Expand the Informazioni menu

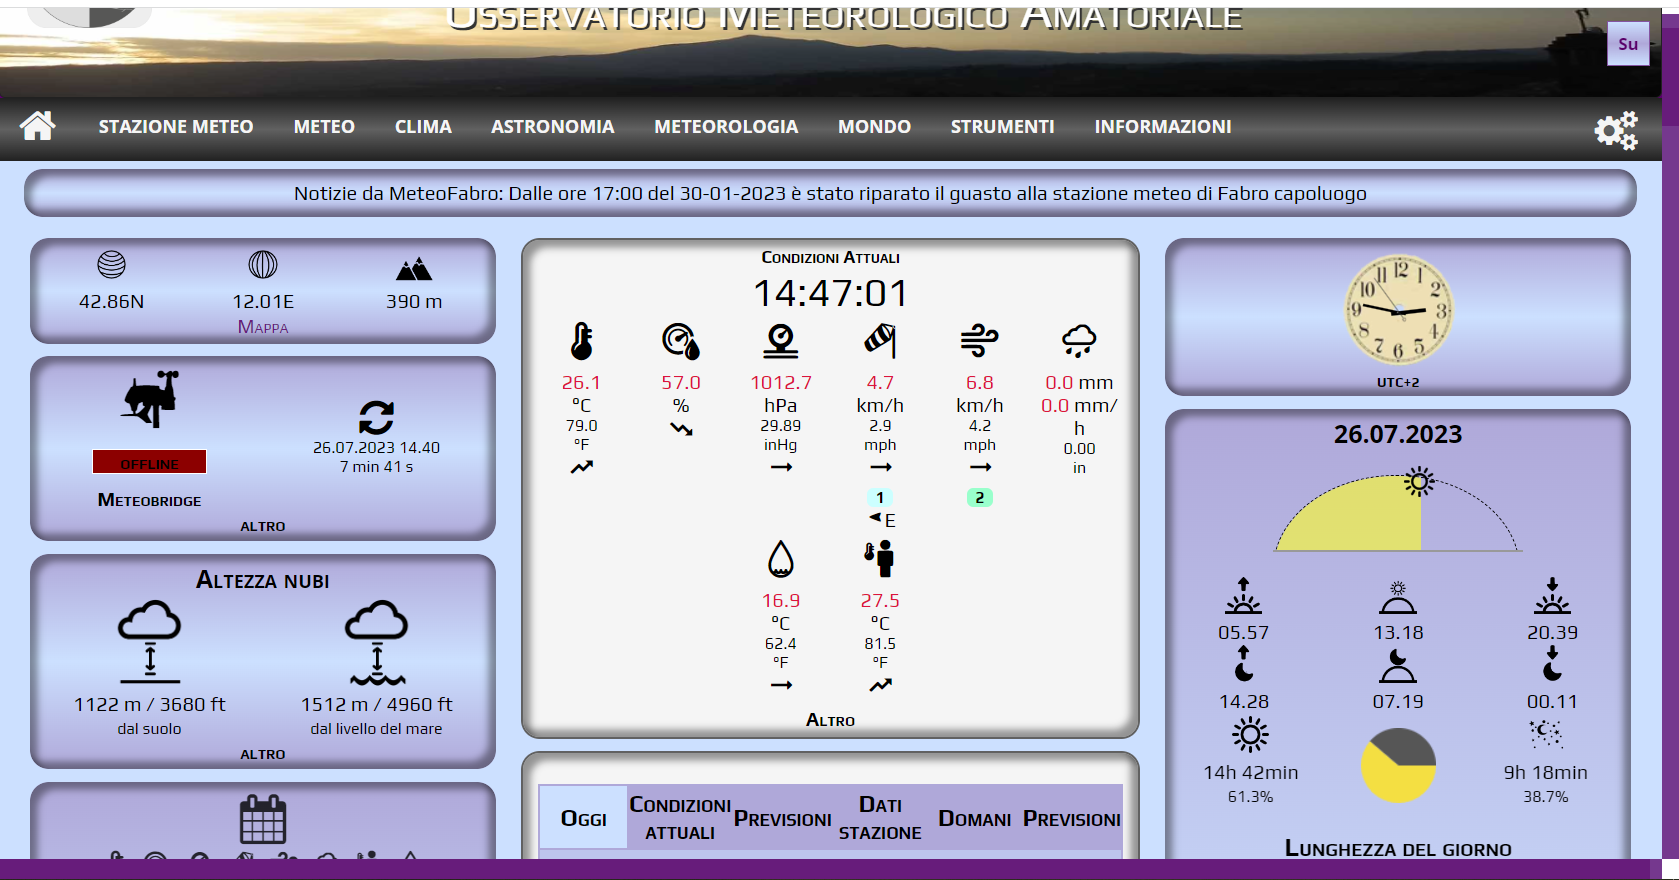click(1162, 127)
